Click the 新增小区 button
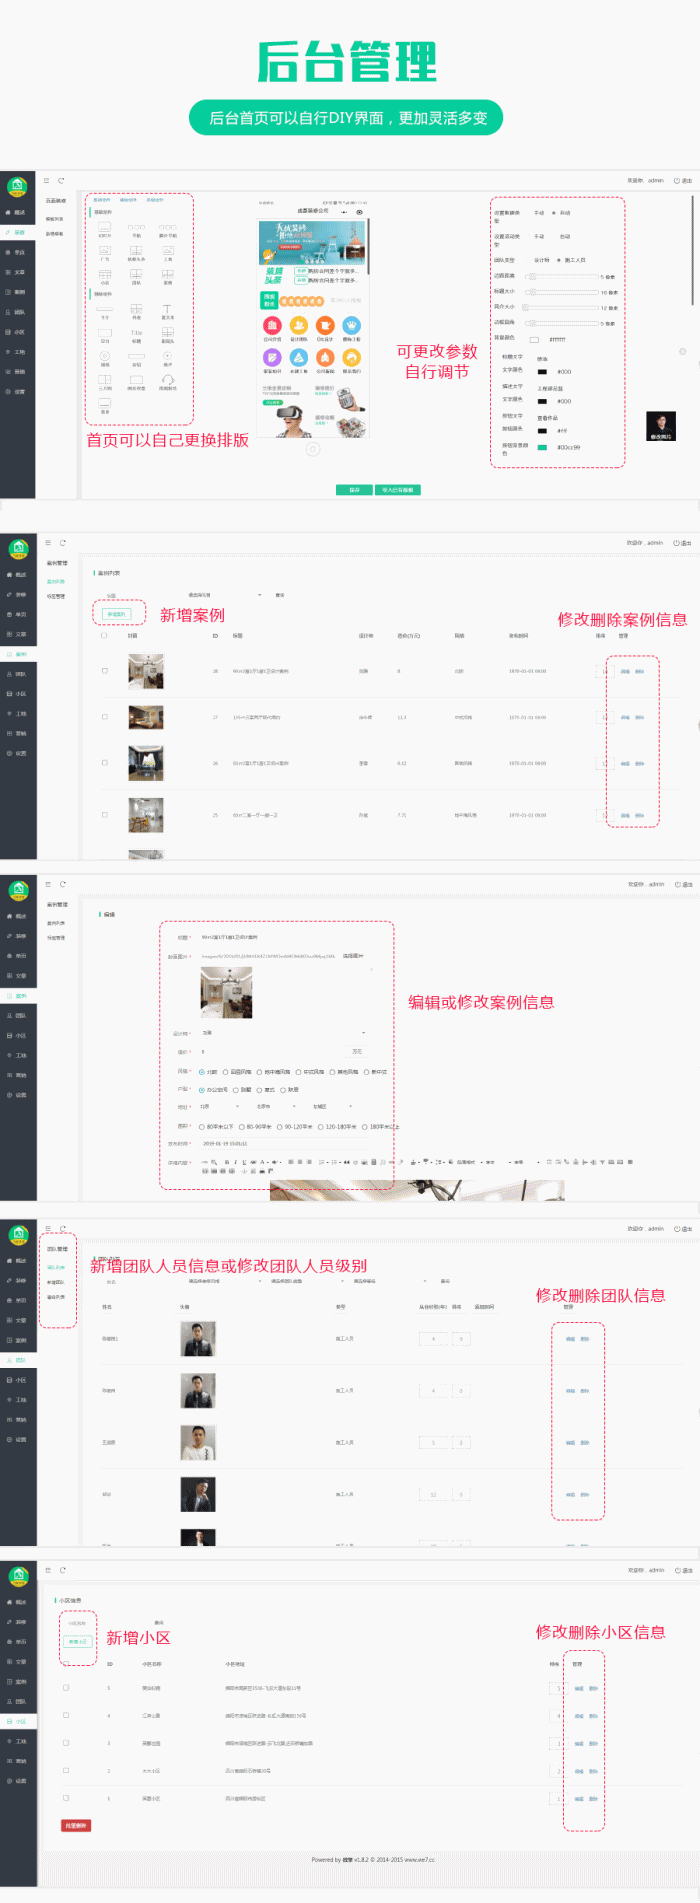700x1903 pixels. (x=78, y=1641)
